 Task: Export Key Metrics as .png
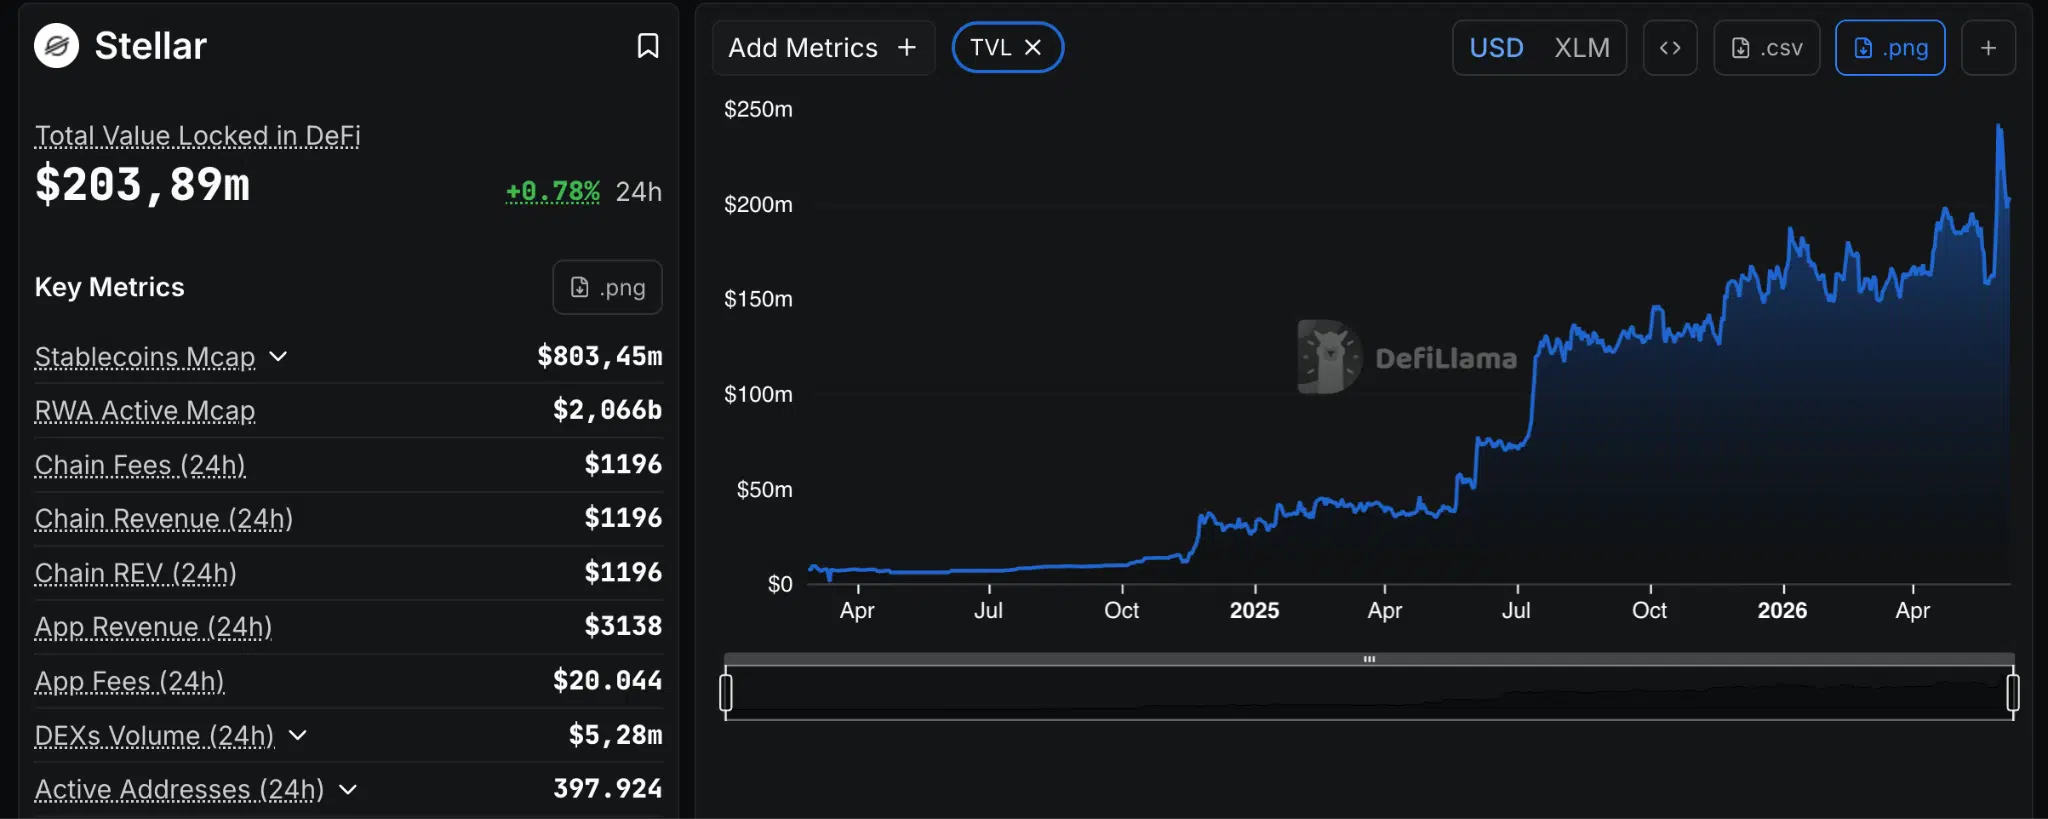(608, 288)
